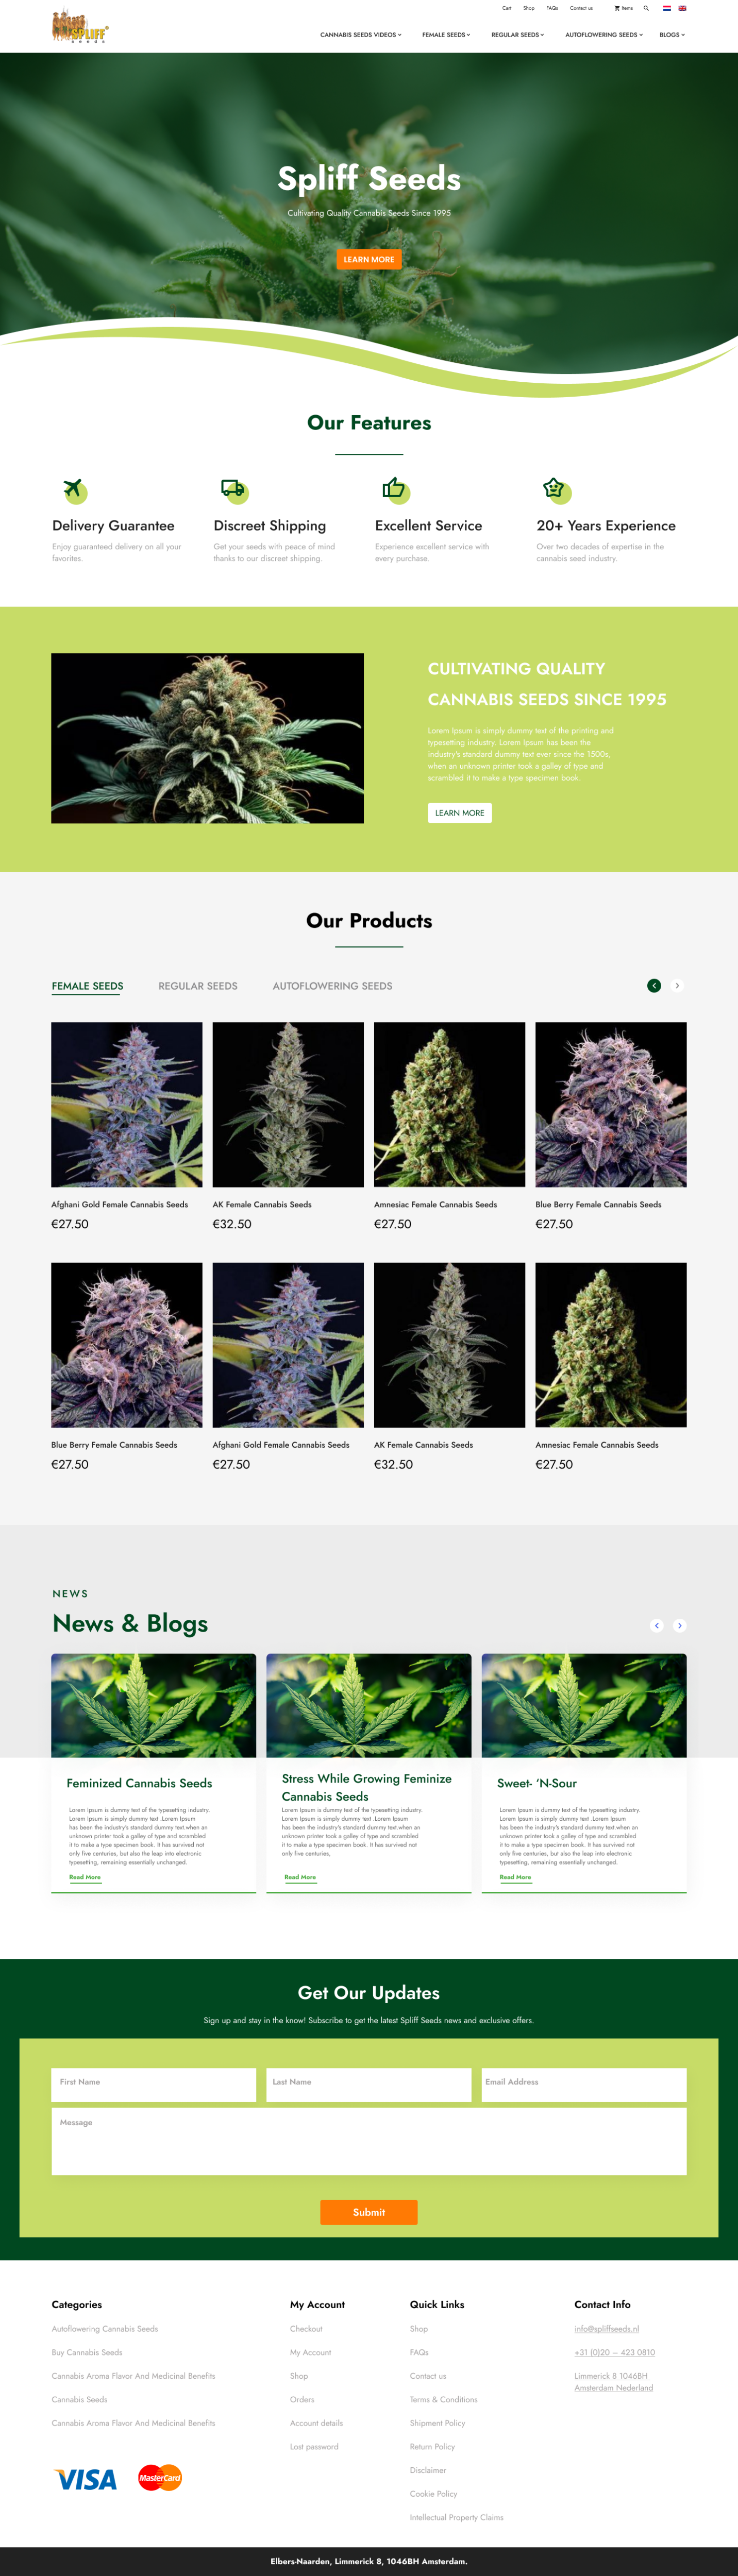Image resolution: width=738 pixels, height=2576 pixels.
Task: Click the Excellent Service thumbs-up icon
Action: (x=395, y=489)
